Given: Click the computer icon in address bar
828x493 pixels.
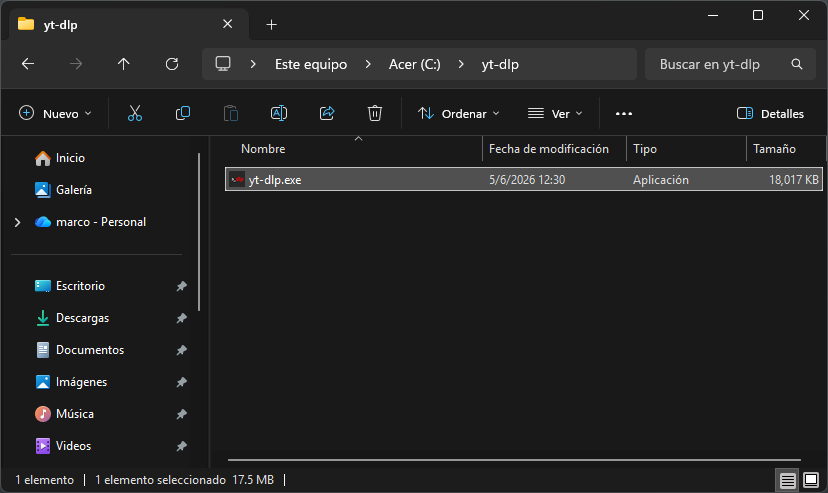Looking at the screenshot, I should (x=223, y=64).
